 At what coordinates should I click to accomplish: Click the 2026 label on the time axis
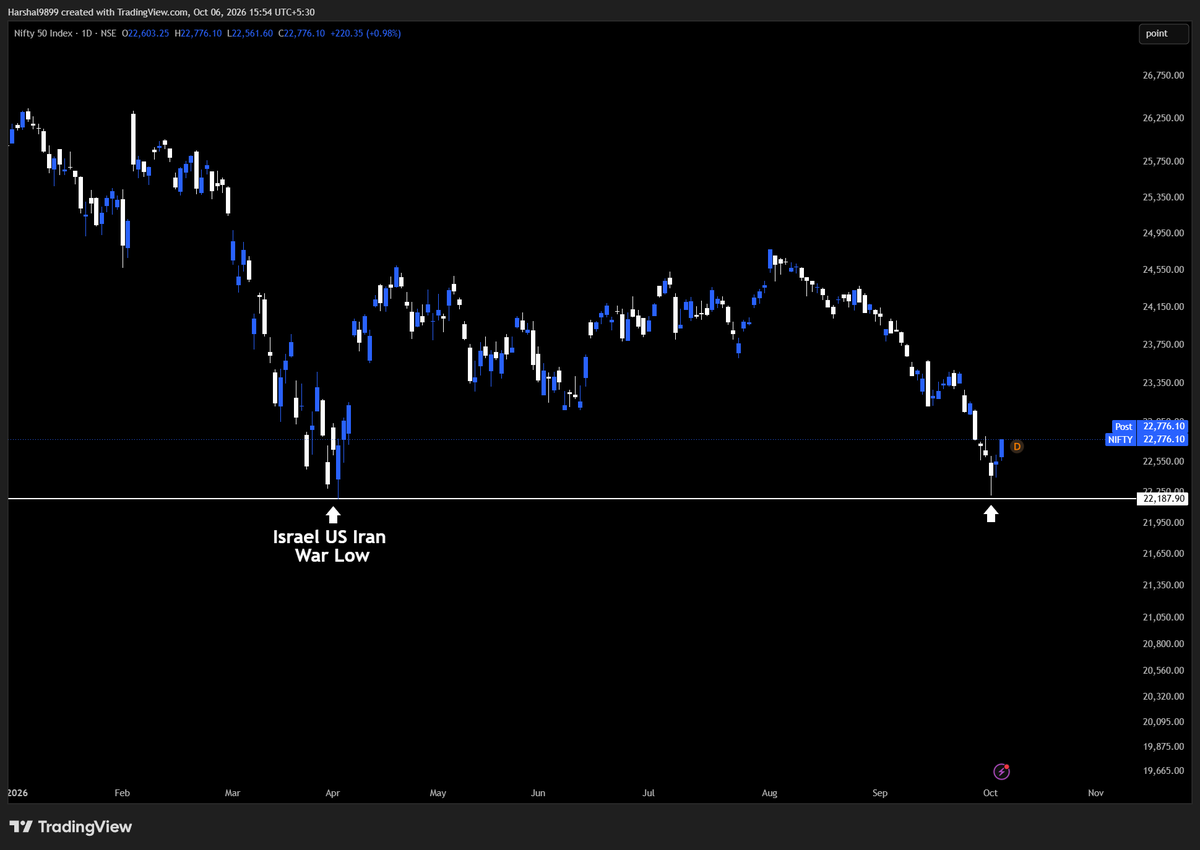pos(17,793)
